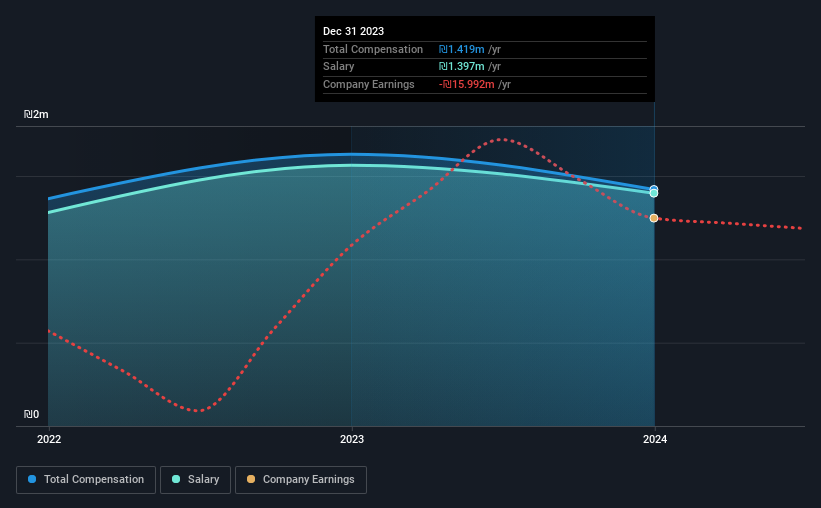This screenshot has height=508, width=821.
Task: Click the teal Salary data point at 2024
Action: (x=654, y=194)
